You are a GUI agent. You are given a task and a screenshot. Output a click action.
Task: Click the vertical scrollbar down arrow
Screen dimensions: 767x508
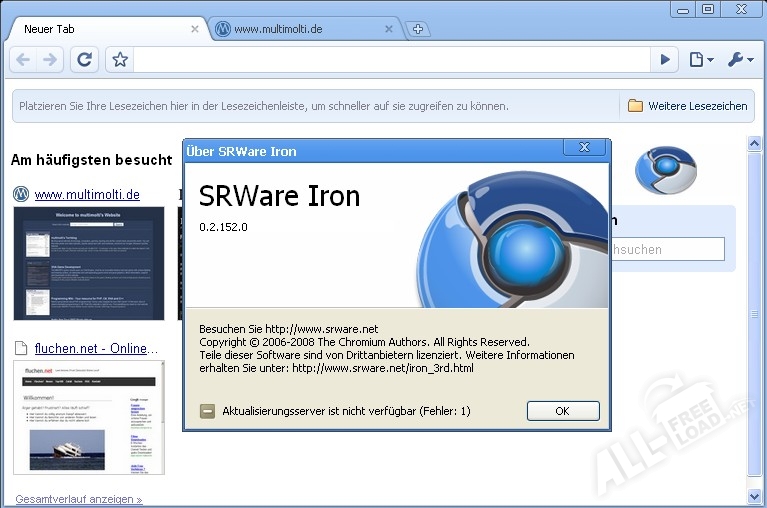tap(754, 496)
